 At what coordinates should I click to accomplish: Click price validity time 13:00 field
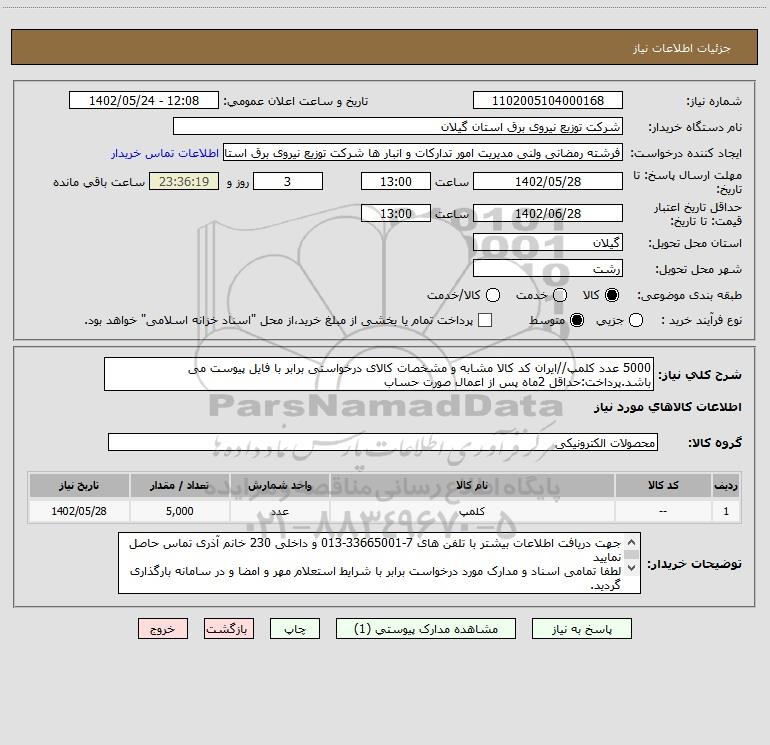coord(396,213)
